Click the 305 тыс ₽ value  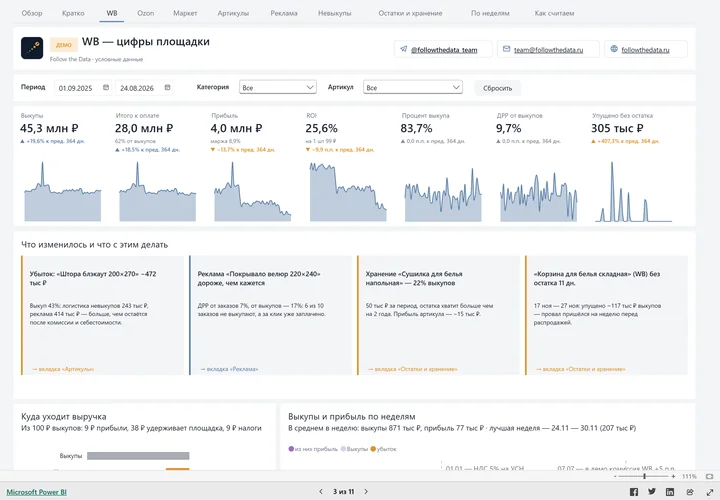coord(617,128)
